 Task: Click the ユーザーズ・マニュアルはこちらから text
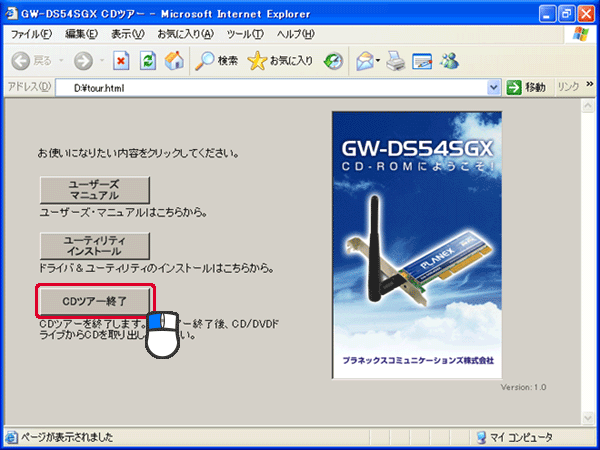coord(123,212)
